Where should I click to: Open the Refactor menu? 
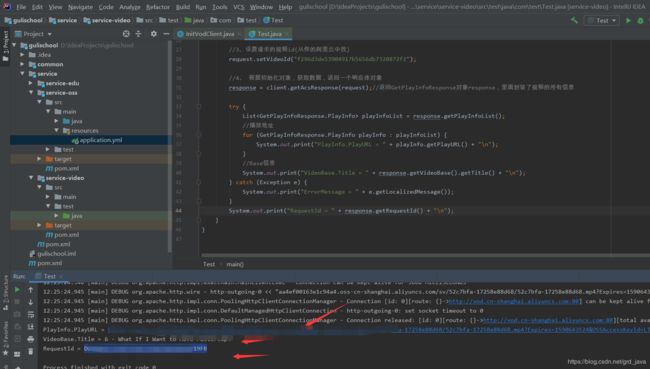pos(158,7)
